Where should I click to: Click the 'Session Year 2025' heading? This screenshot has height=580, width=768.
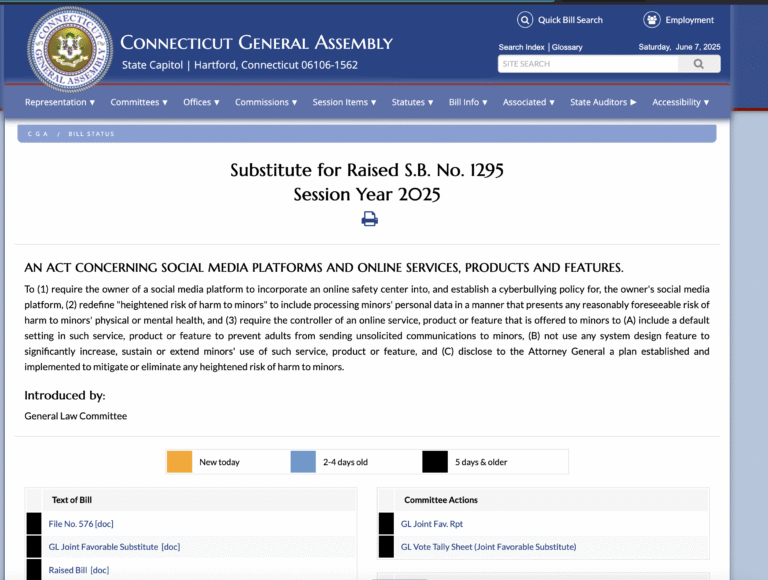(367, 194)
